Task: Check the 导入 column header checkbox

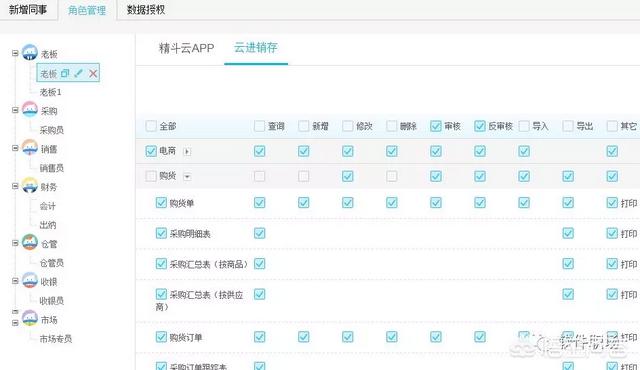Action: click(x=524, y=126)
